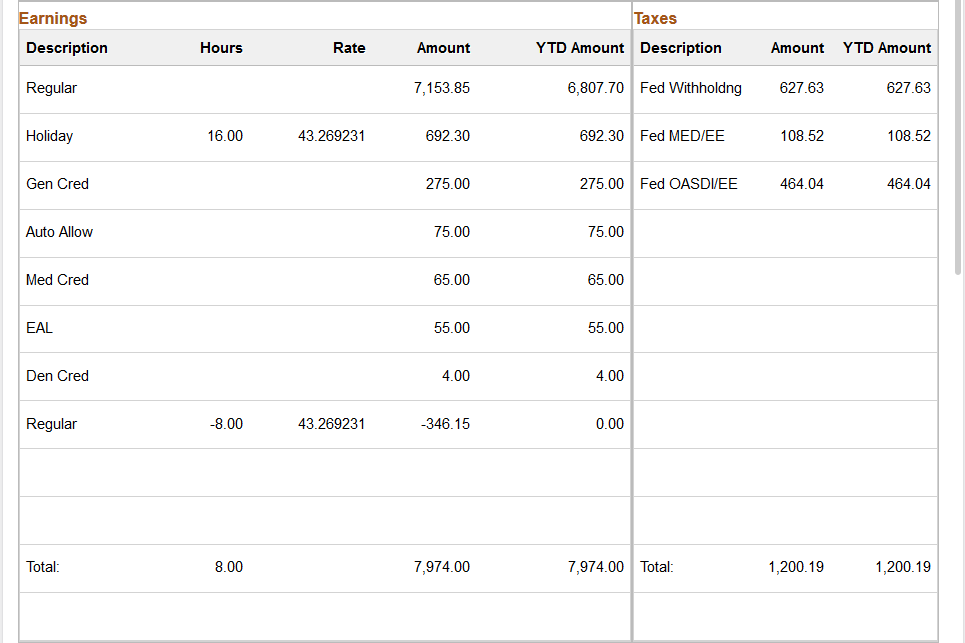
Task: Click the Hours column header
Action: [221, 48]
